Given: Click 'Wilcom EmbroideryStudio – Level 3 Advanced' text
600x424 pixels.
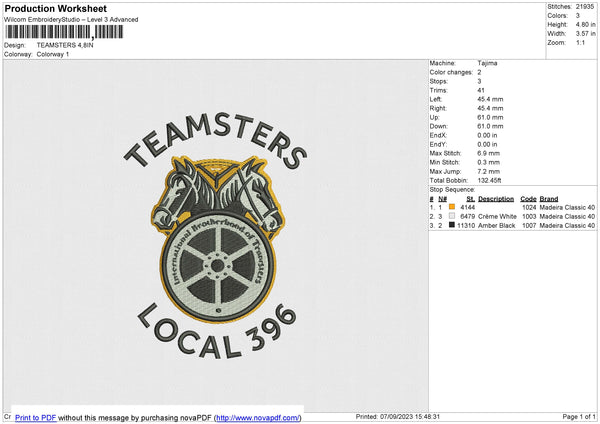Looking at the screenshot, I should (71, 20).
